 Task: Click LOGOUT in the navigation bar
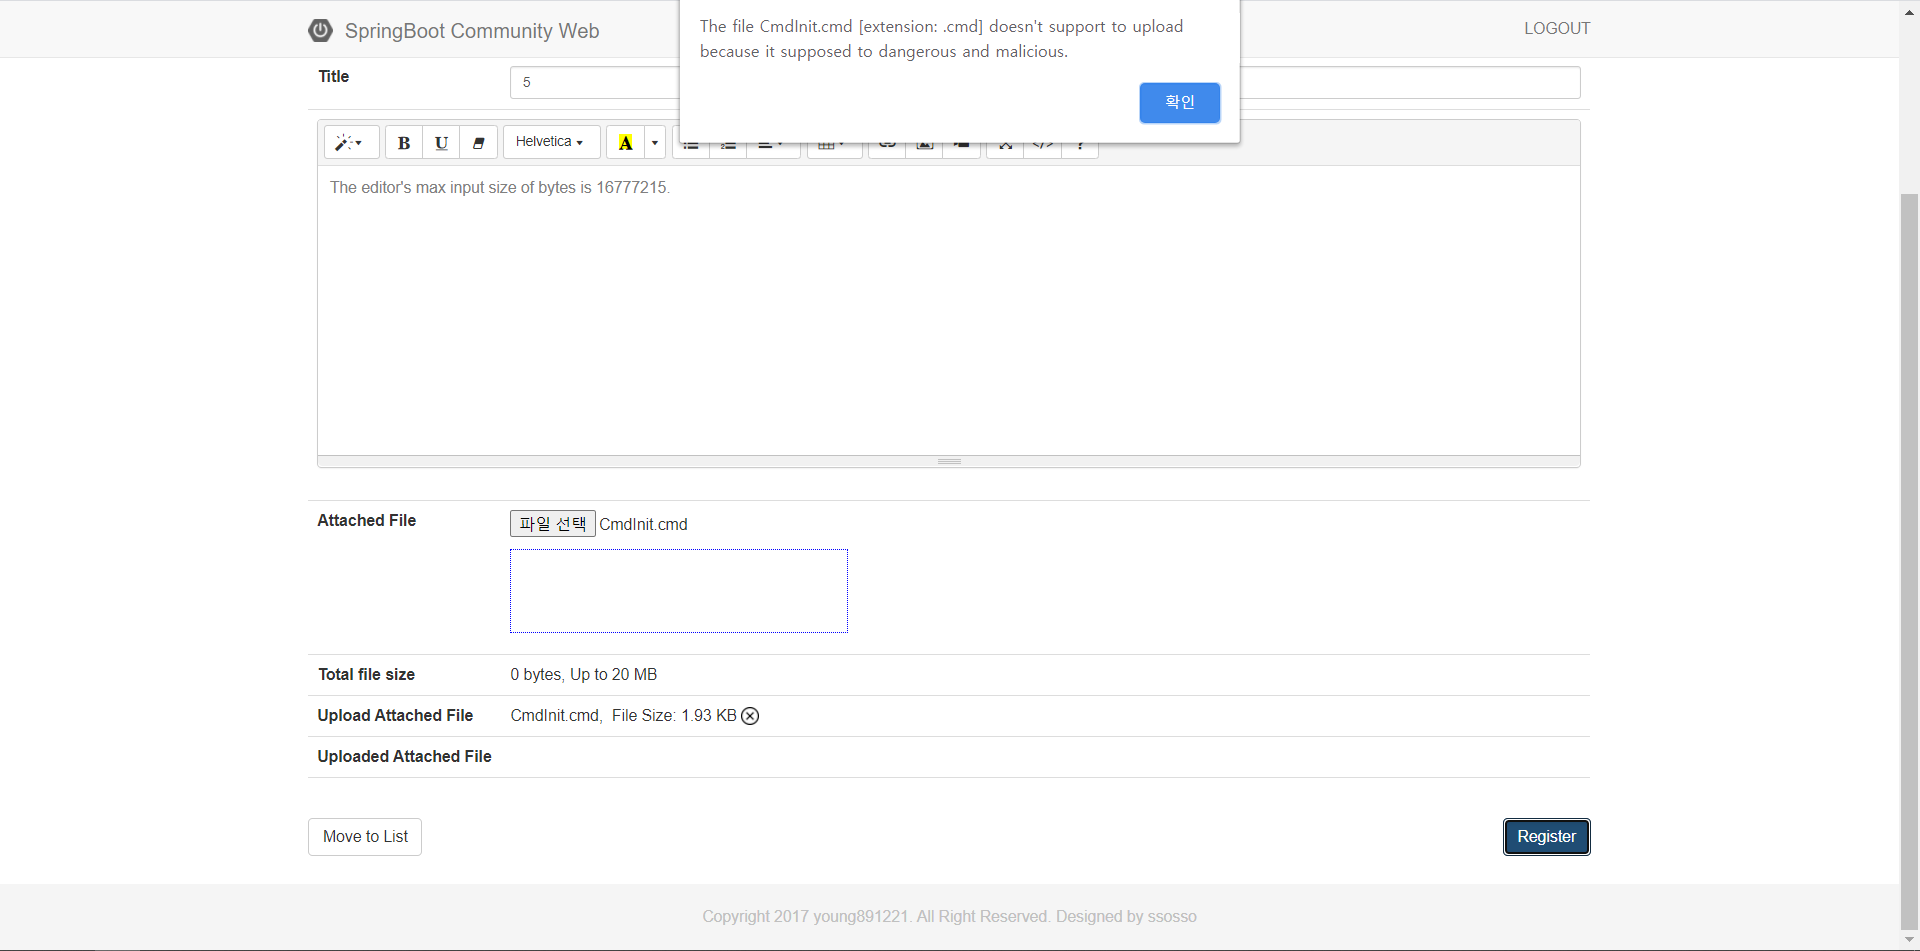pos(1556,28)
